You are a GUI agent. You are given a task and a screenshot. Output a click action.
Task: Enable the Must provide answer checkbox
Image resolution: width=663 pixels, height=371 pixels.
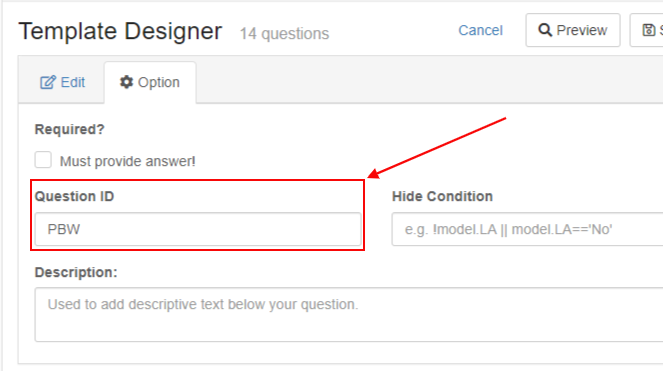point(43,160)
